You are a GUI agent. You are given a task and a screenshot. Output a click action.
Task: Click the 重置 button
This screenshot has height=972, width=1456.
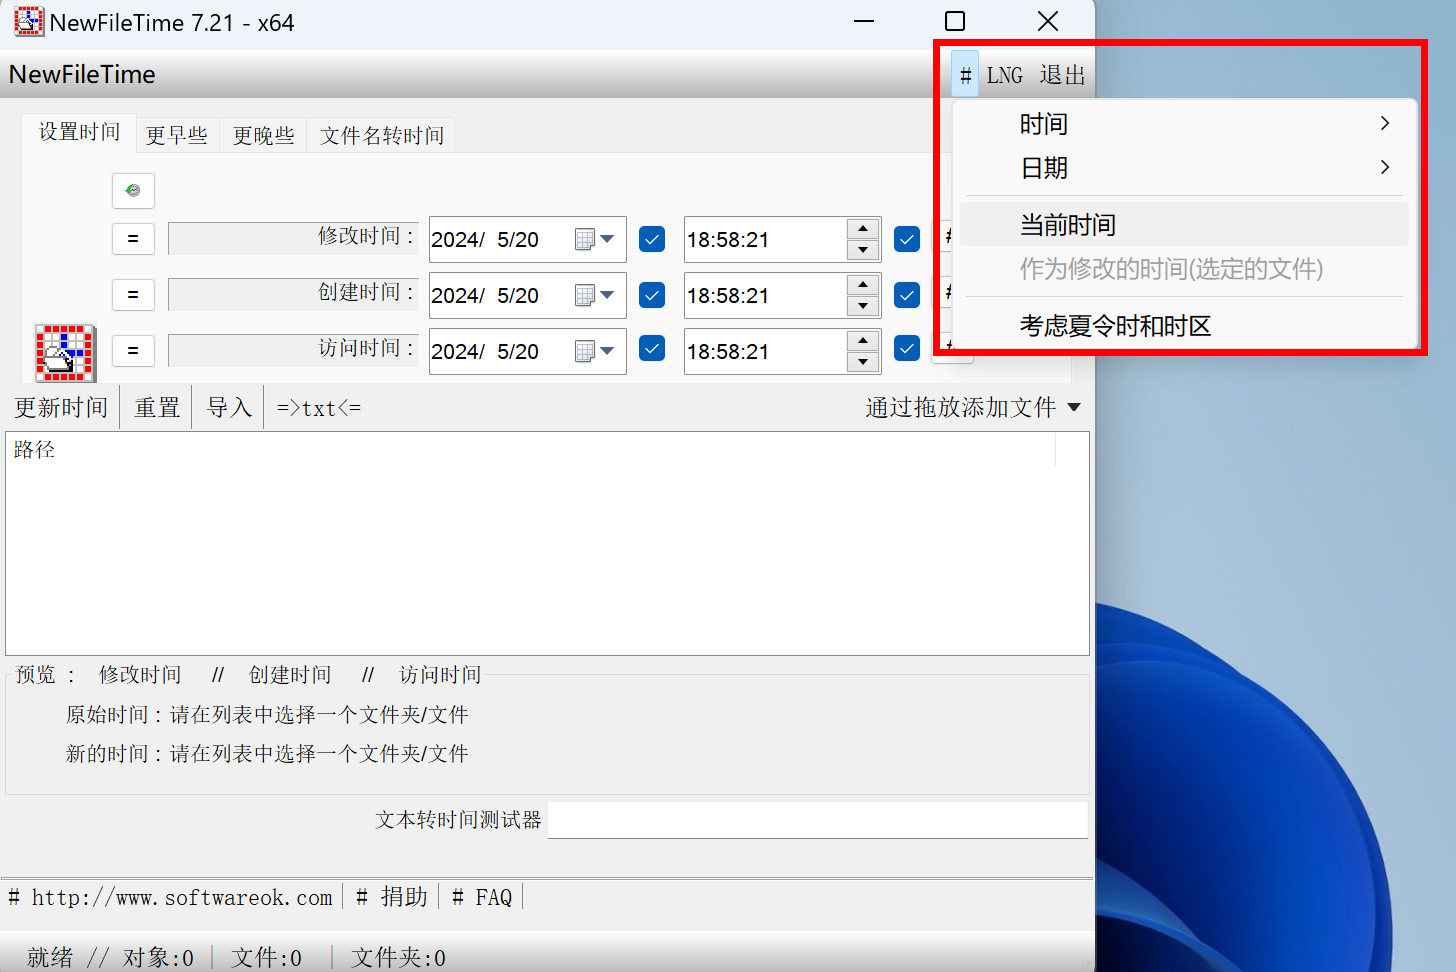point(156,406)
